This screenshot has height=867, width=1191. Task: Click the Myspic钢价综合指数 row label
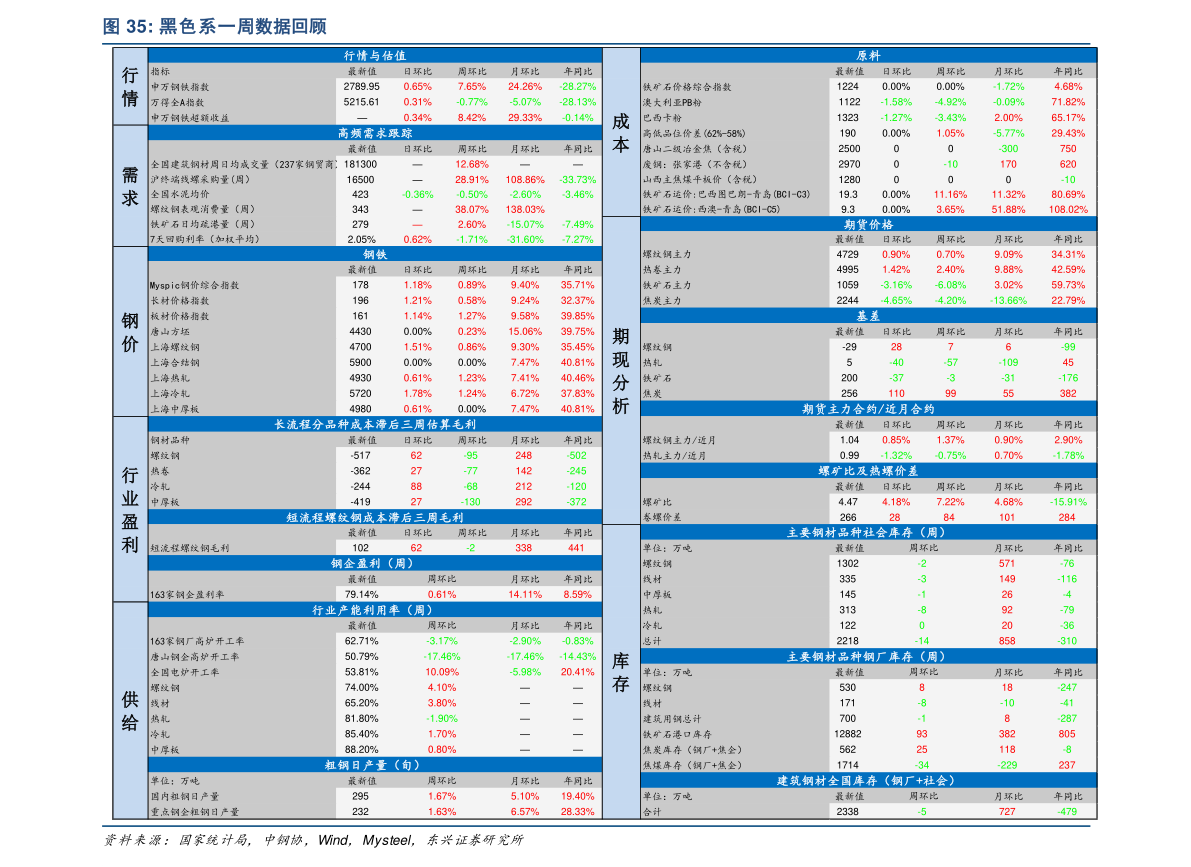coord(194,286)
